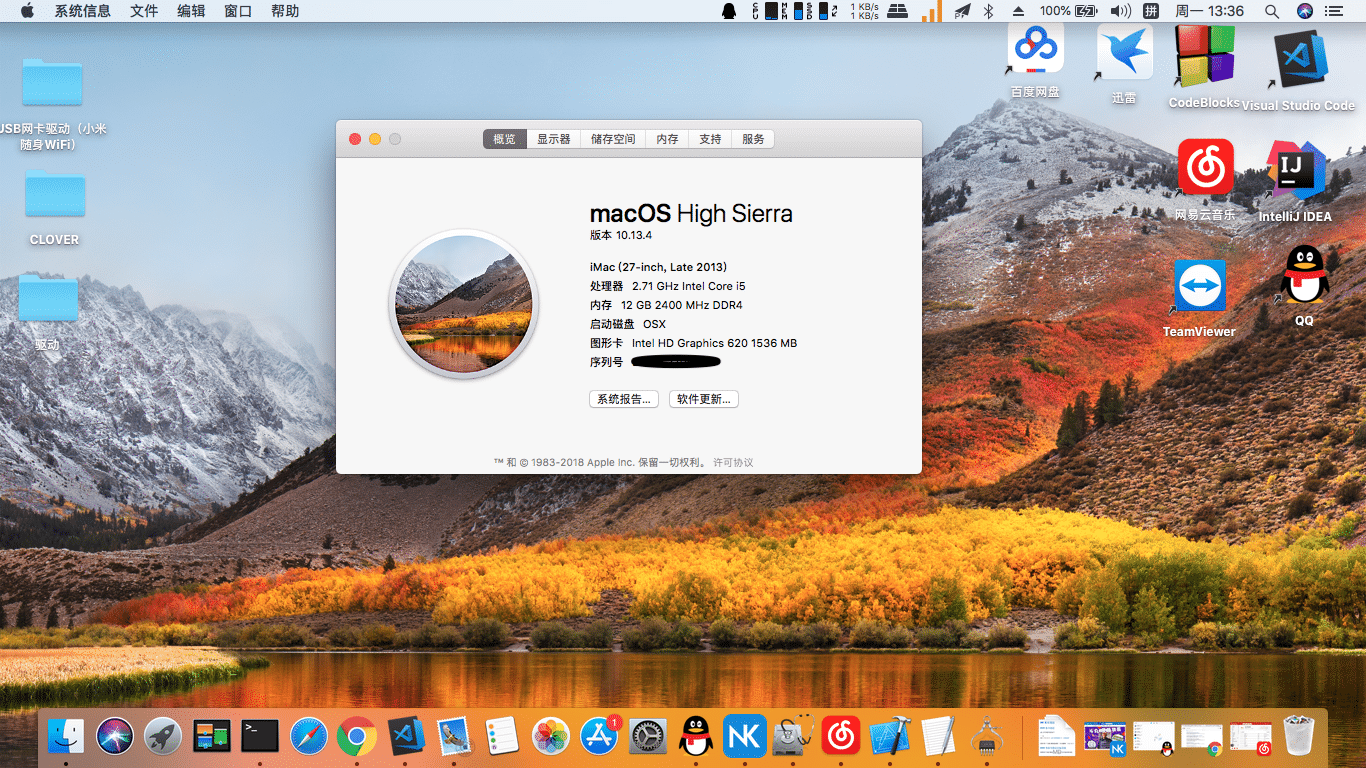Image resolution: width=1366 pixels, height=768 pixels.
Task: Click the battery 100% status
Action: pyautogui.click(x=1069, y=11)
